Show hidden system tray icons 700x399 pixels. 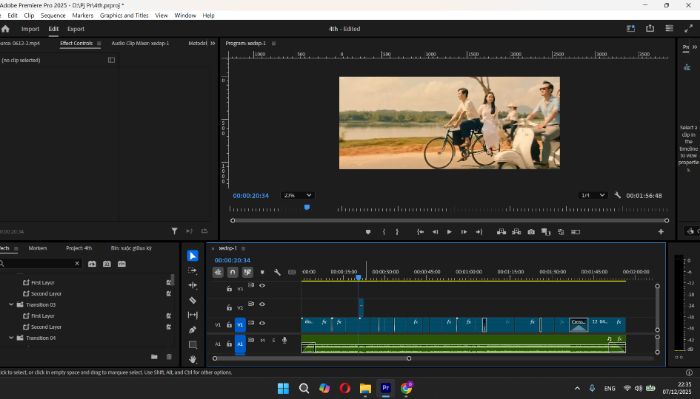[x=577, y=388]
